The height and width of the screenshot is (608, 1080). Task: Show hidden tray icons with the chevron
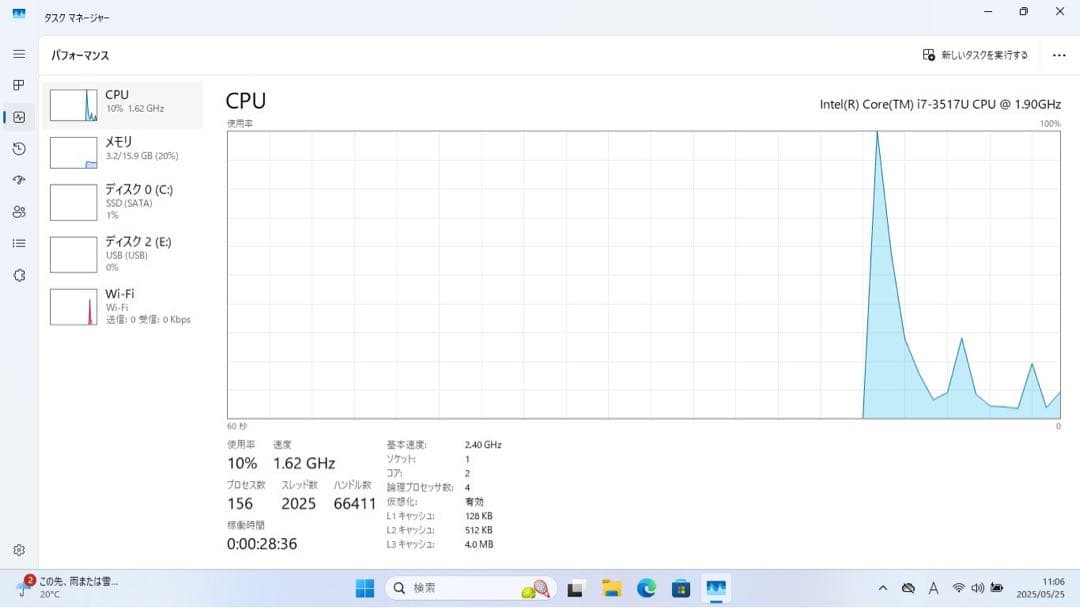884,588
